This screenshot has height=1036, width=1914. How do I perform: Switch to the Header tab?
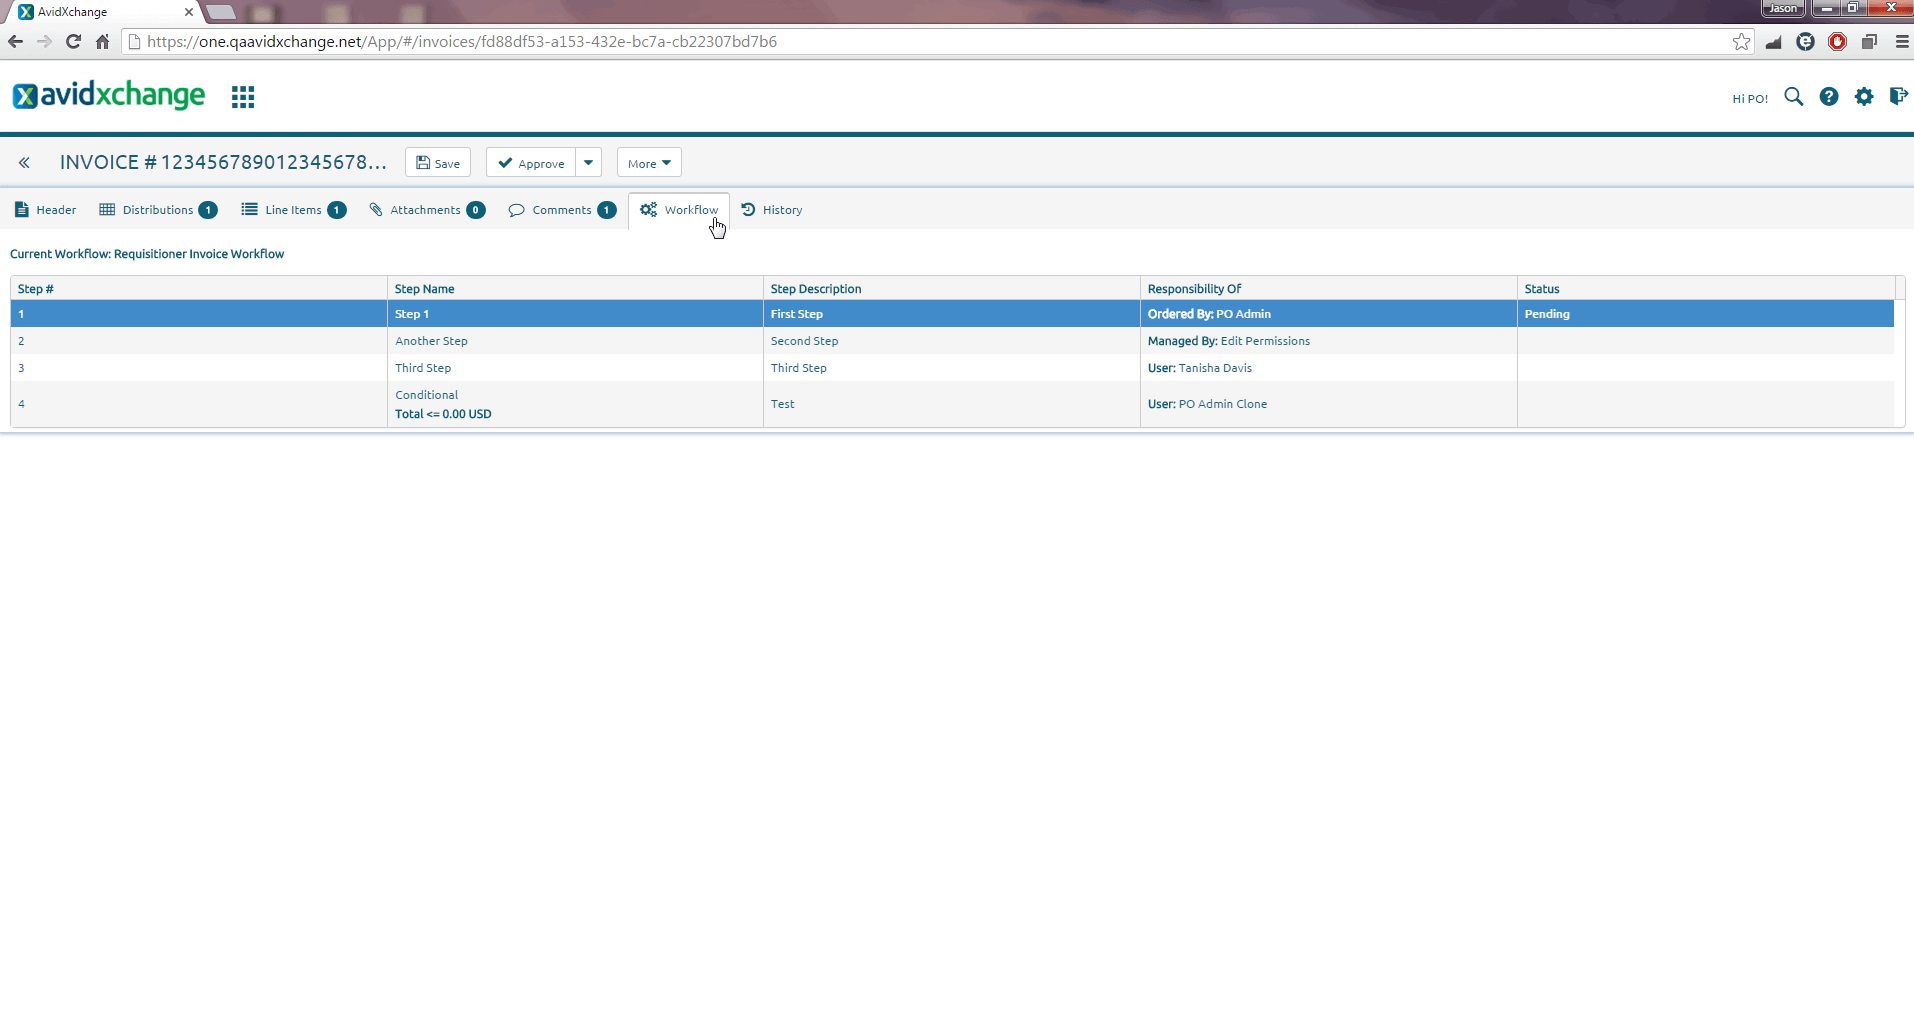click(46, 210)
